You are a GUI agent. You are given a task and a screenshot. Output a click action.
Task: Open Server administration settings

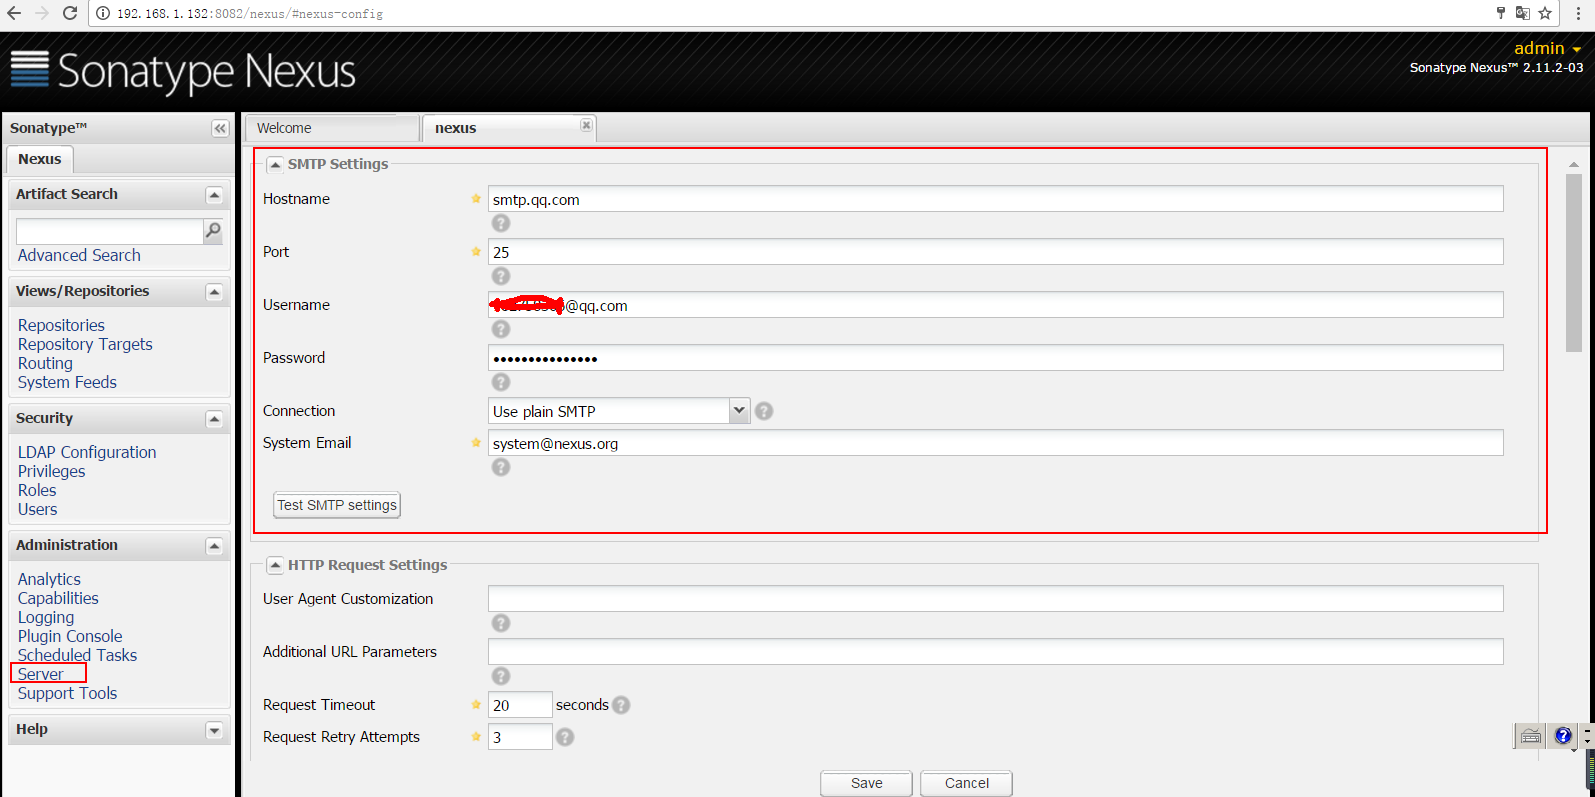(x=40, y=674)
